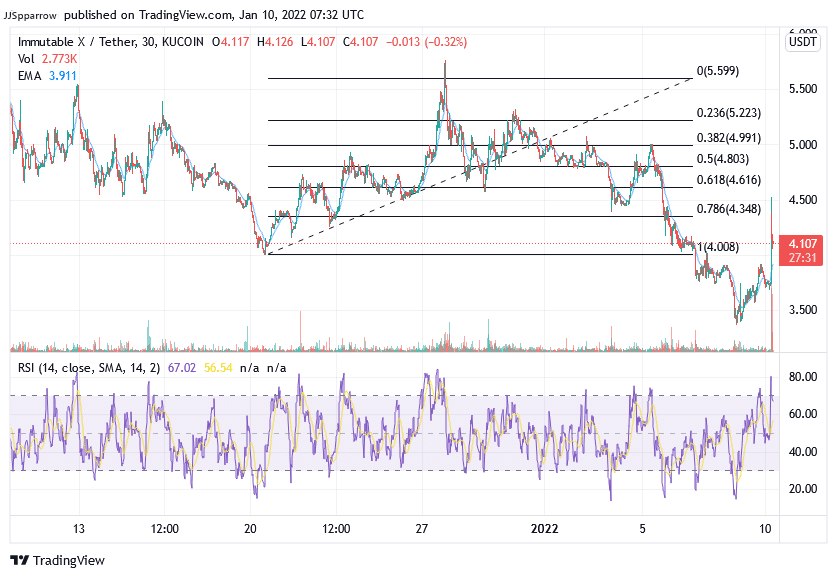
Task: Click the 27 date label on time axis
Action: [x=422, y=529]
